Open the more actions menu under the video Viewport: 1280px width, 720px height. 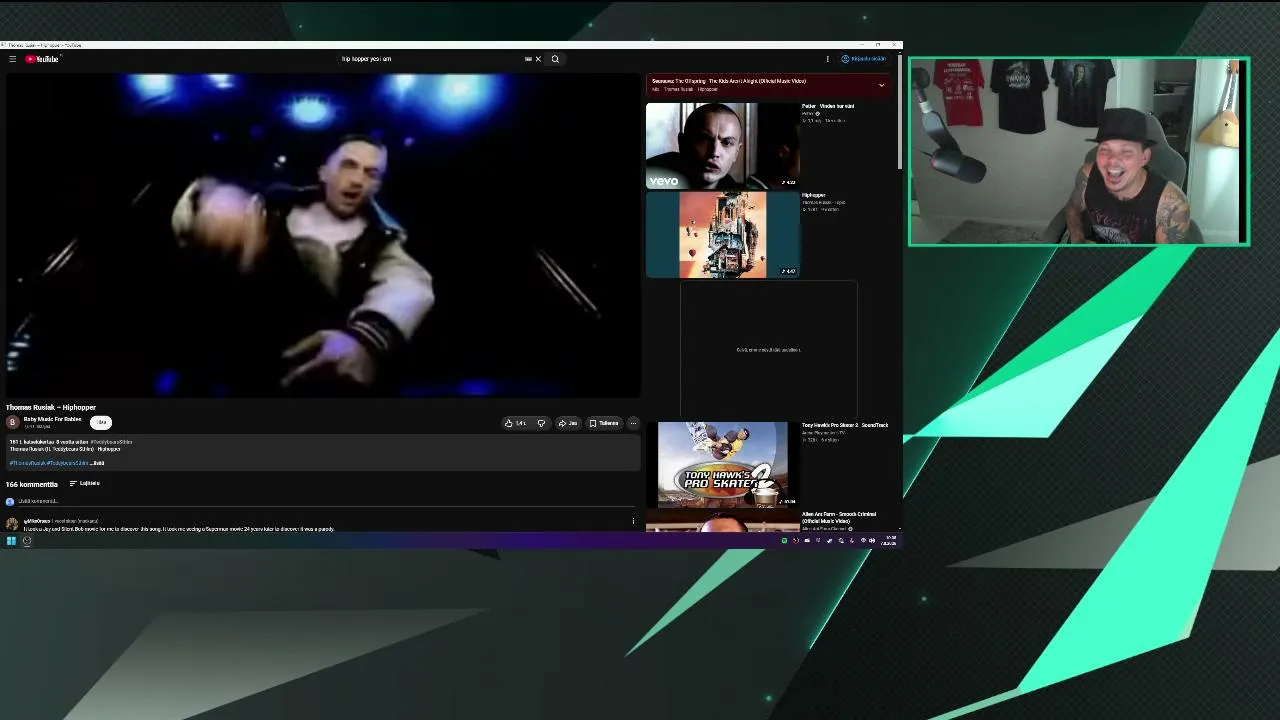click(633, 423)
